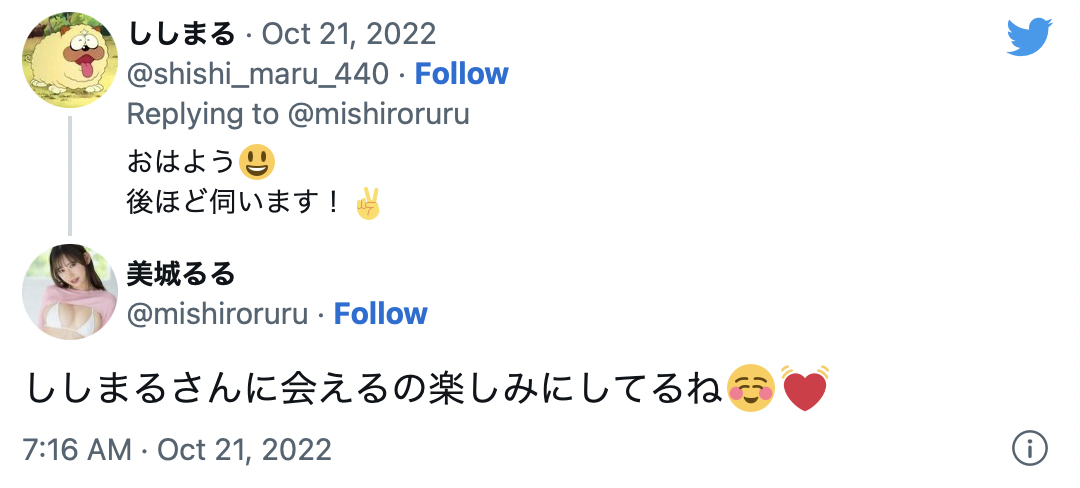Click the beating red heart emoji
The height and width of the screenshot is (488, 1080).
click(805, 388)
